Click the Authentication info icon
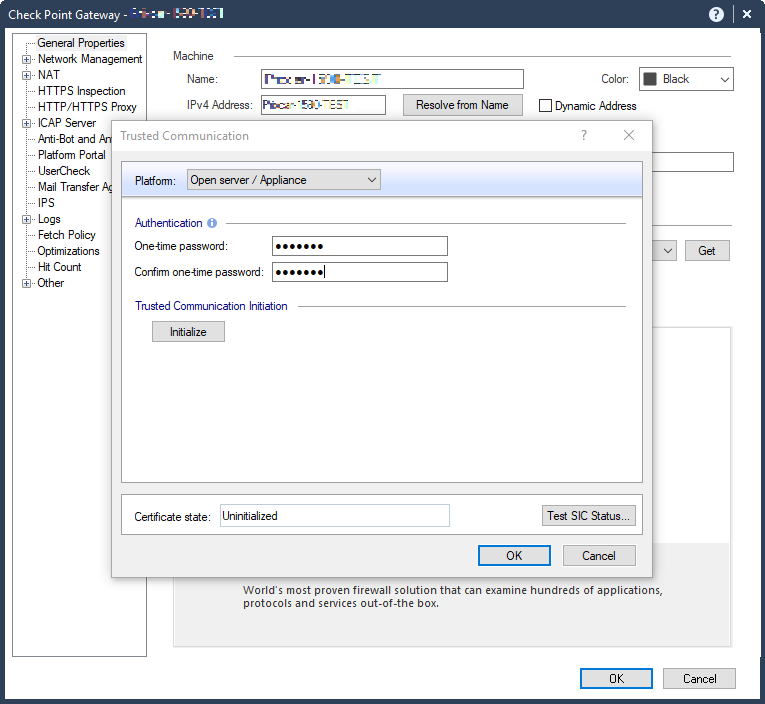Viewport: 765px width, 704px height. (212, 223)
